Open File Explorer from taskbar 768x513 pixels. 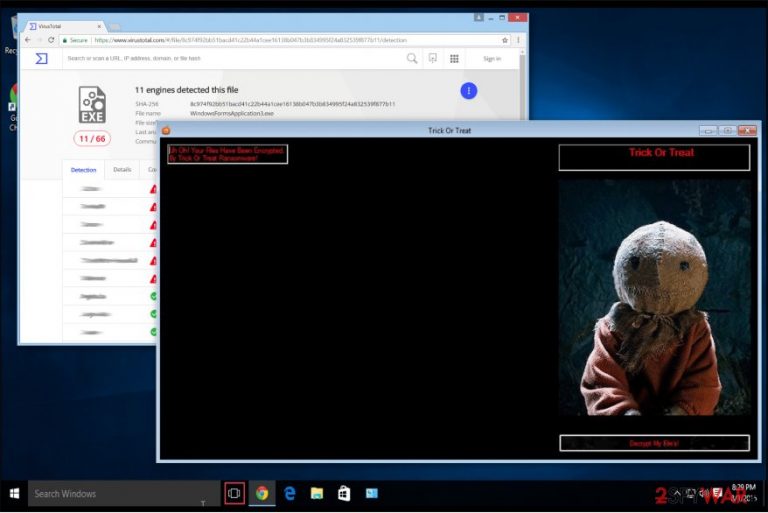(317, 493)
